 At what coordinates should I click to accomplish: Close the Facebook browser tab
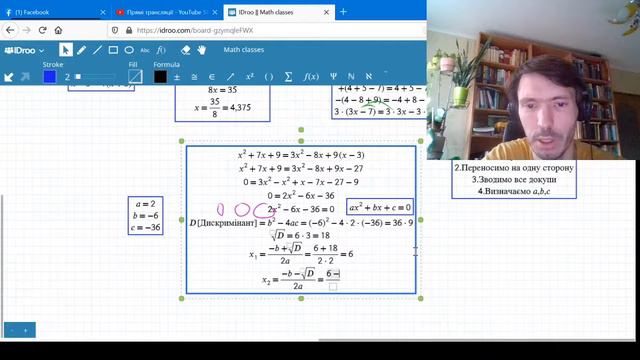(103, 12)
